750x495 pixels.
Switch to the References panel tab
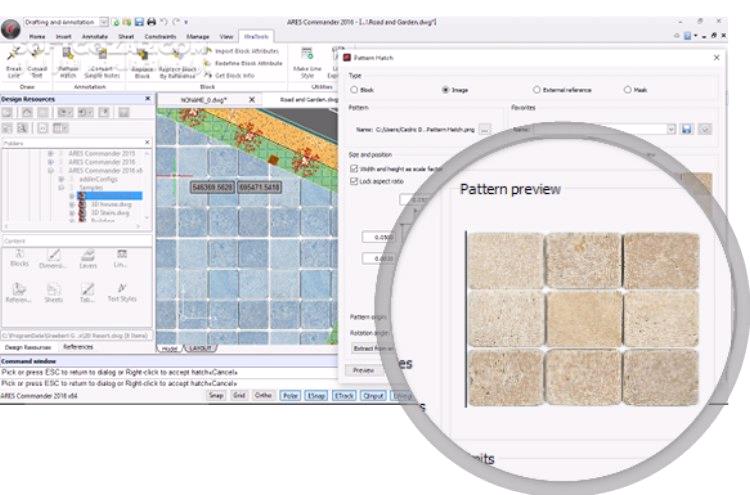(x=78, y=347)
